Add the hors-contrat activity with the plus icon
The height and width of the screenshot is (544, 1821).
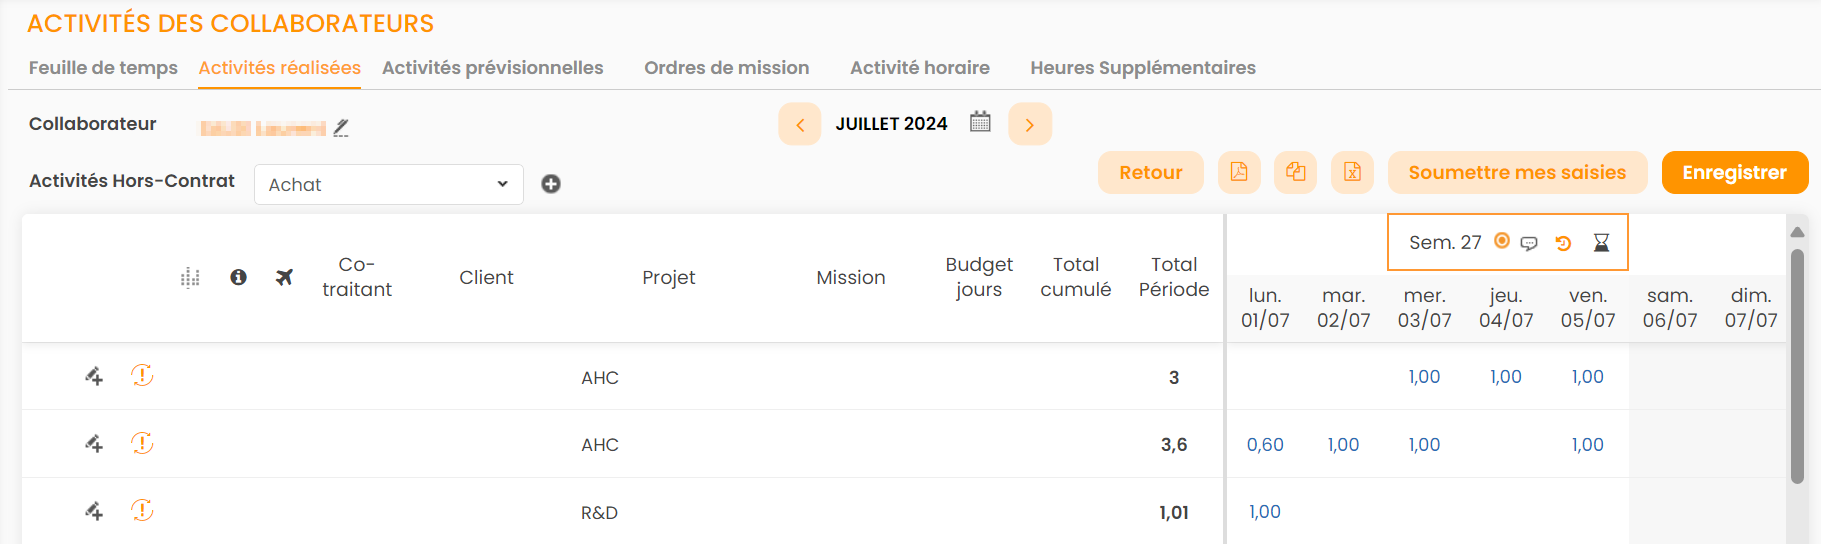click(x=551, y=184)
